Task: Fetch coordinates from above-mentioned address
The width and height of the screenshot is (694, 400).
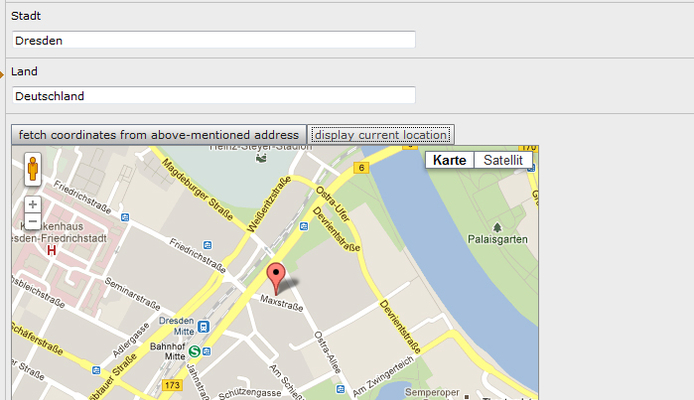Action: (159, 135)
